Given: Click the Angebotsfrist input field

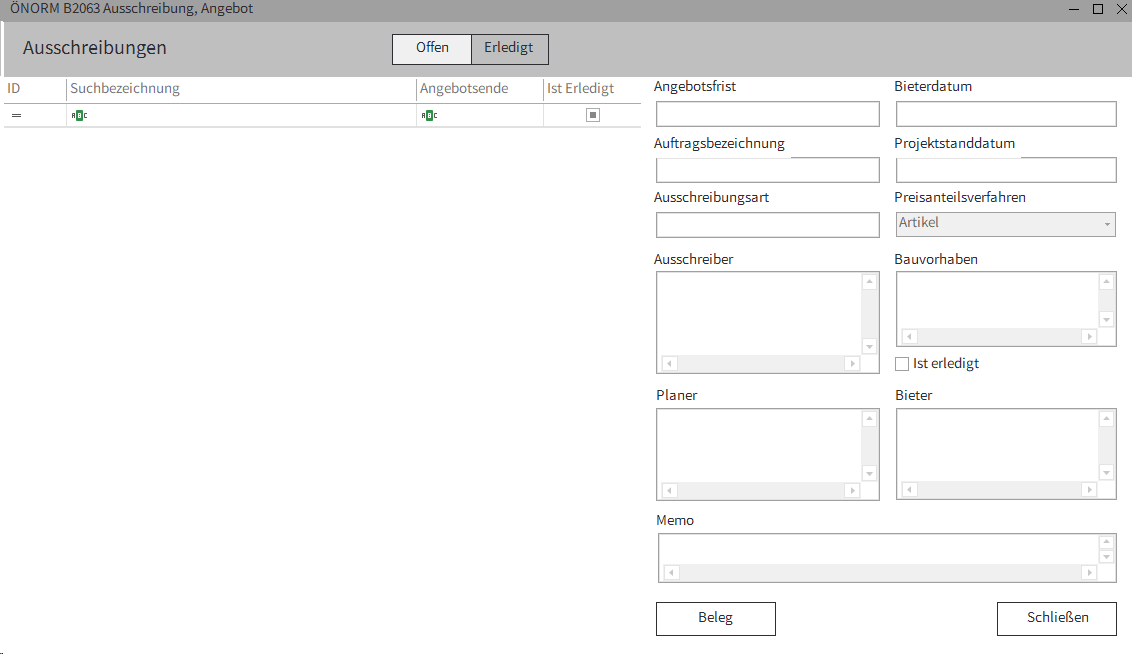Looking at the screenshot, I should (767, 113).
